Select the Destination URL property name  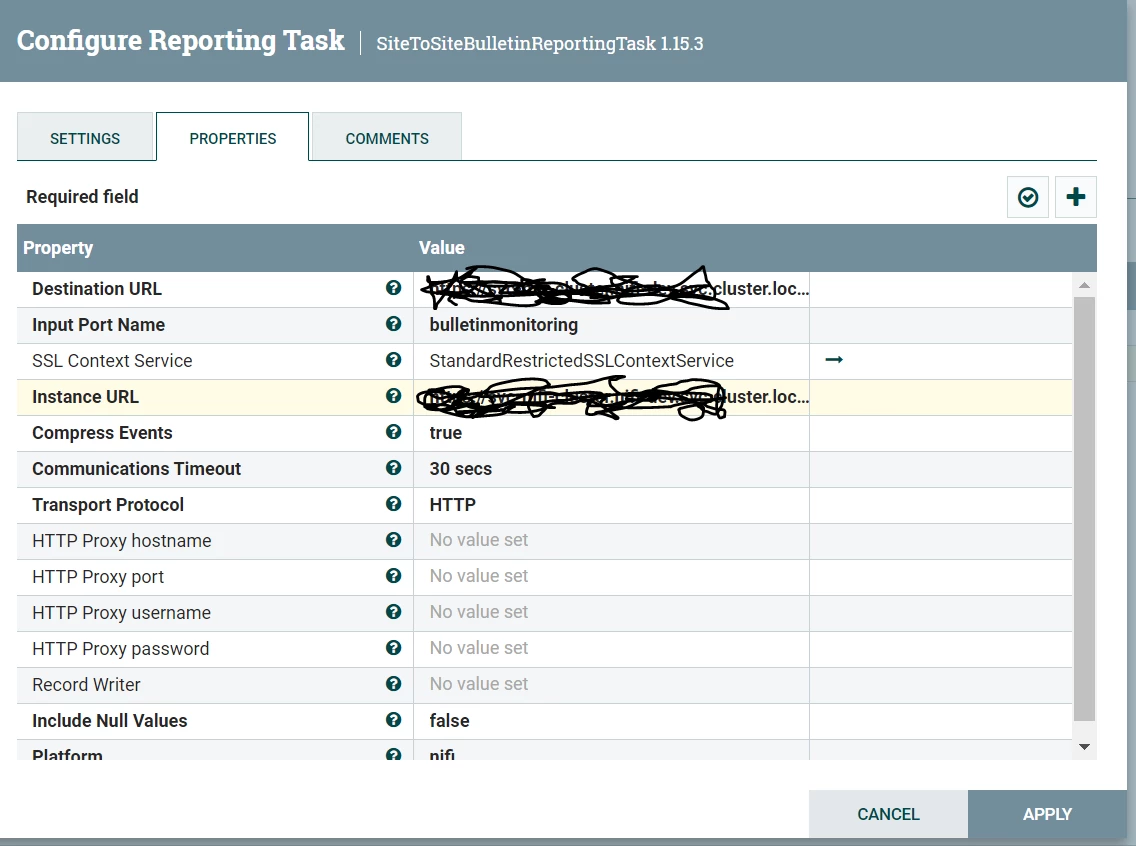pyautogui.click(x=97, y=289)
